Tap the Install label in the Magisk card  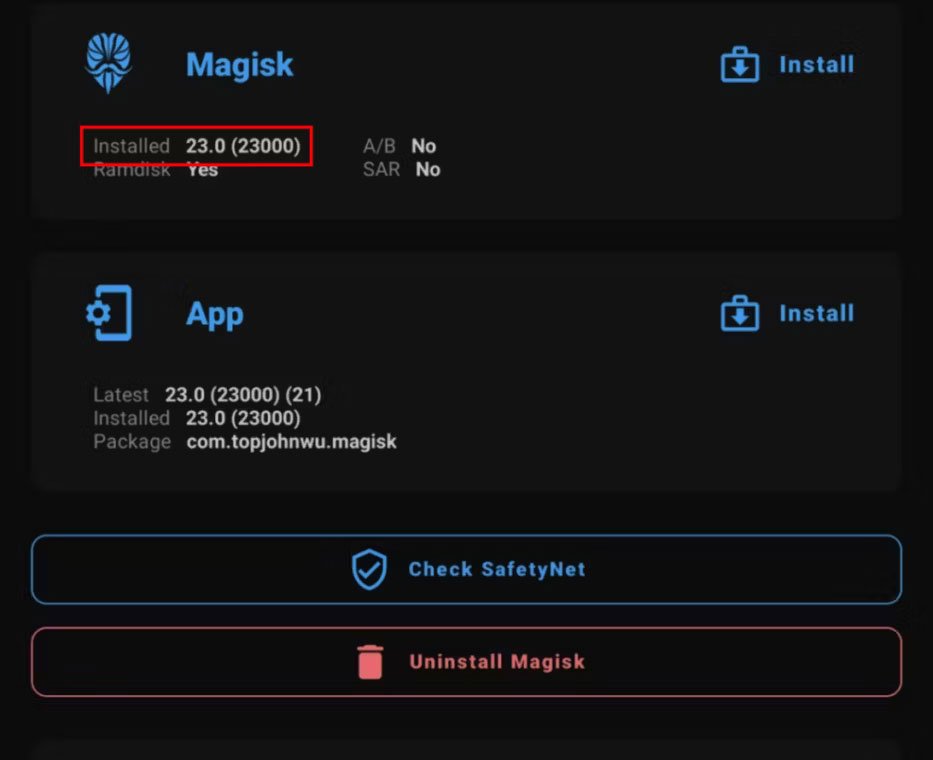coord(816,64)
